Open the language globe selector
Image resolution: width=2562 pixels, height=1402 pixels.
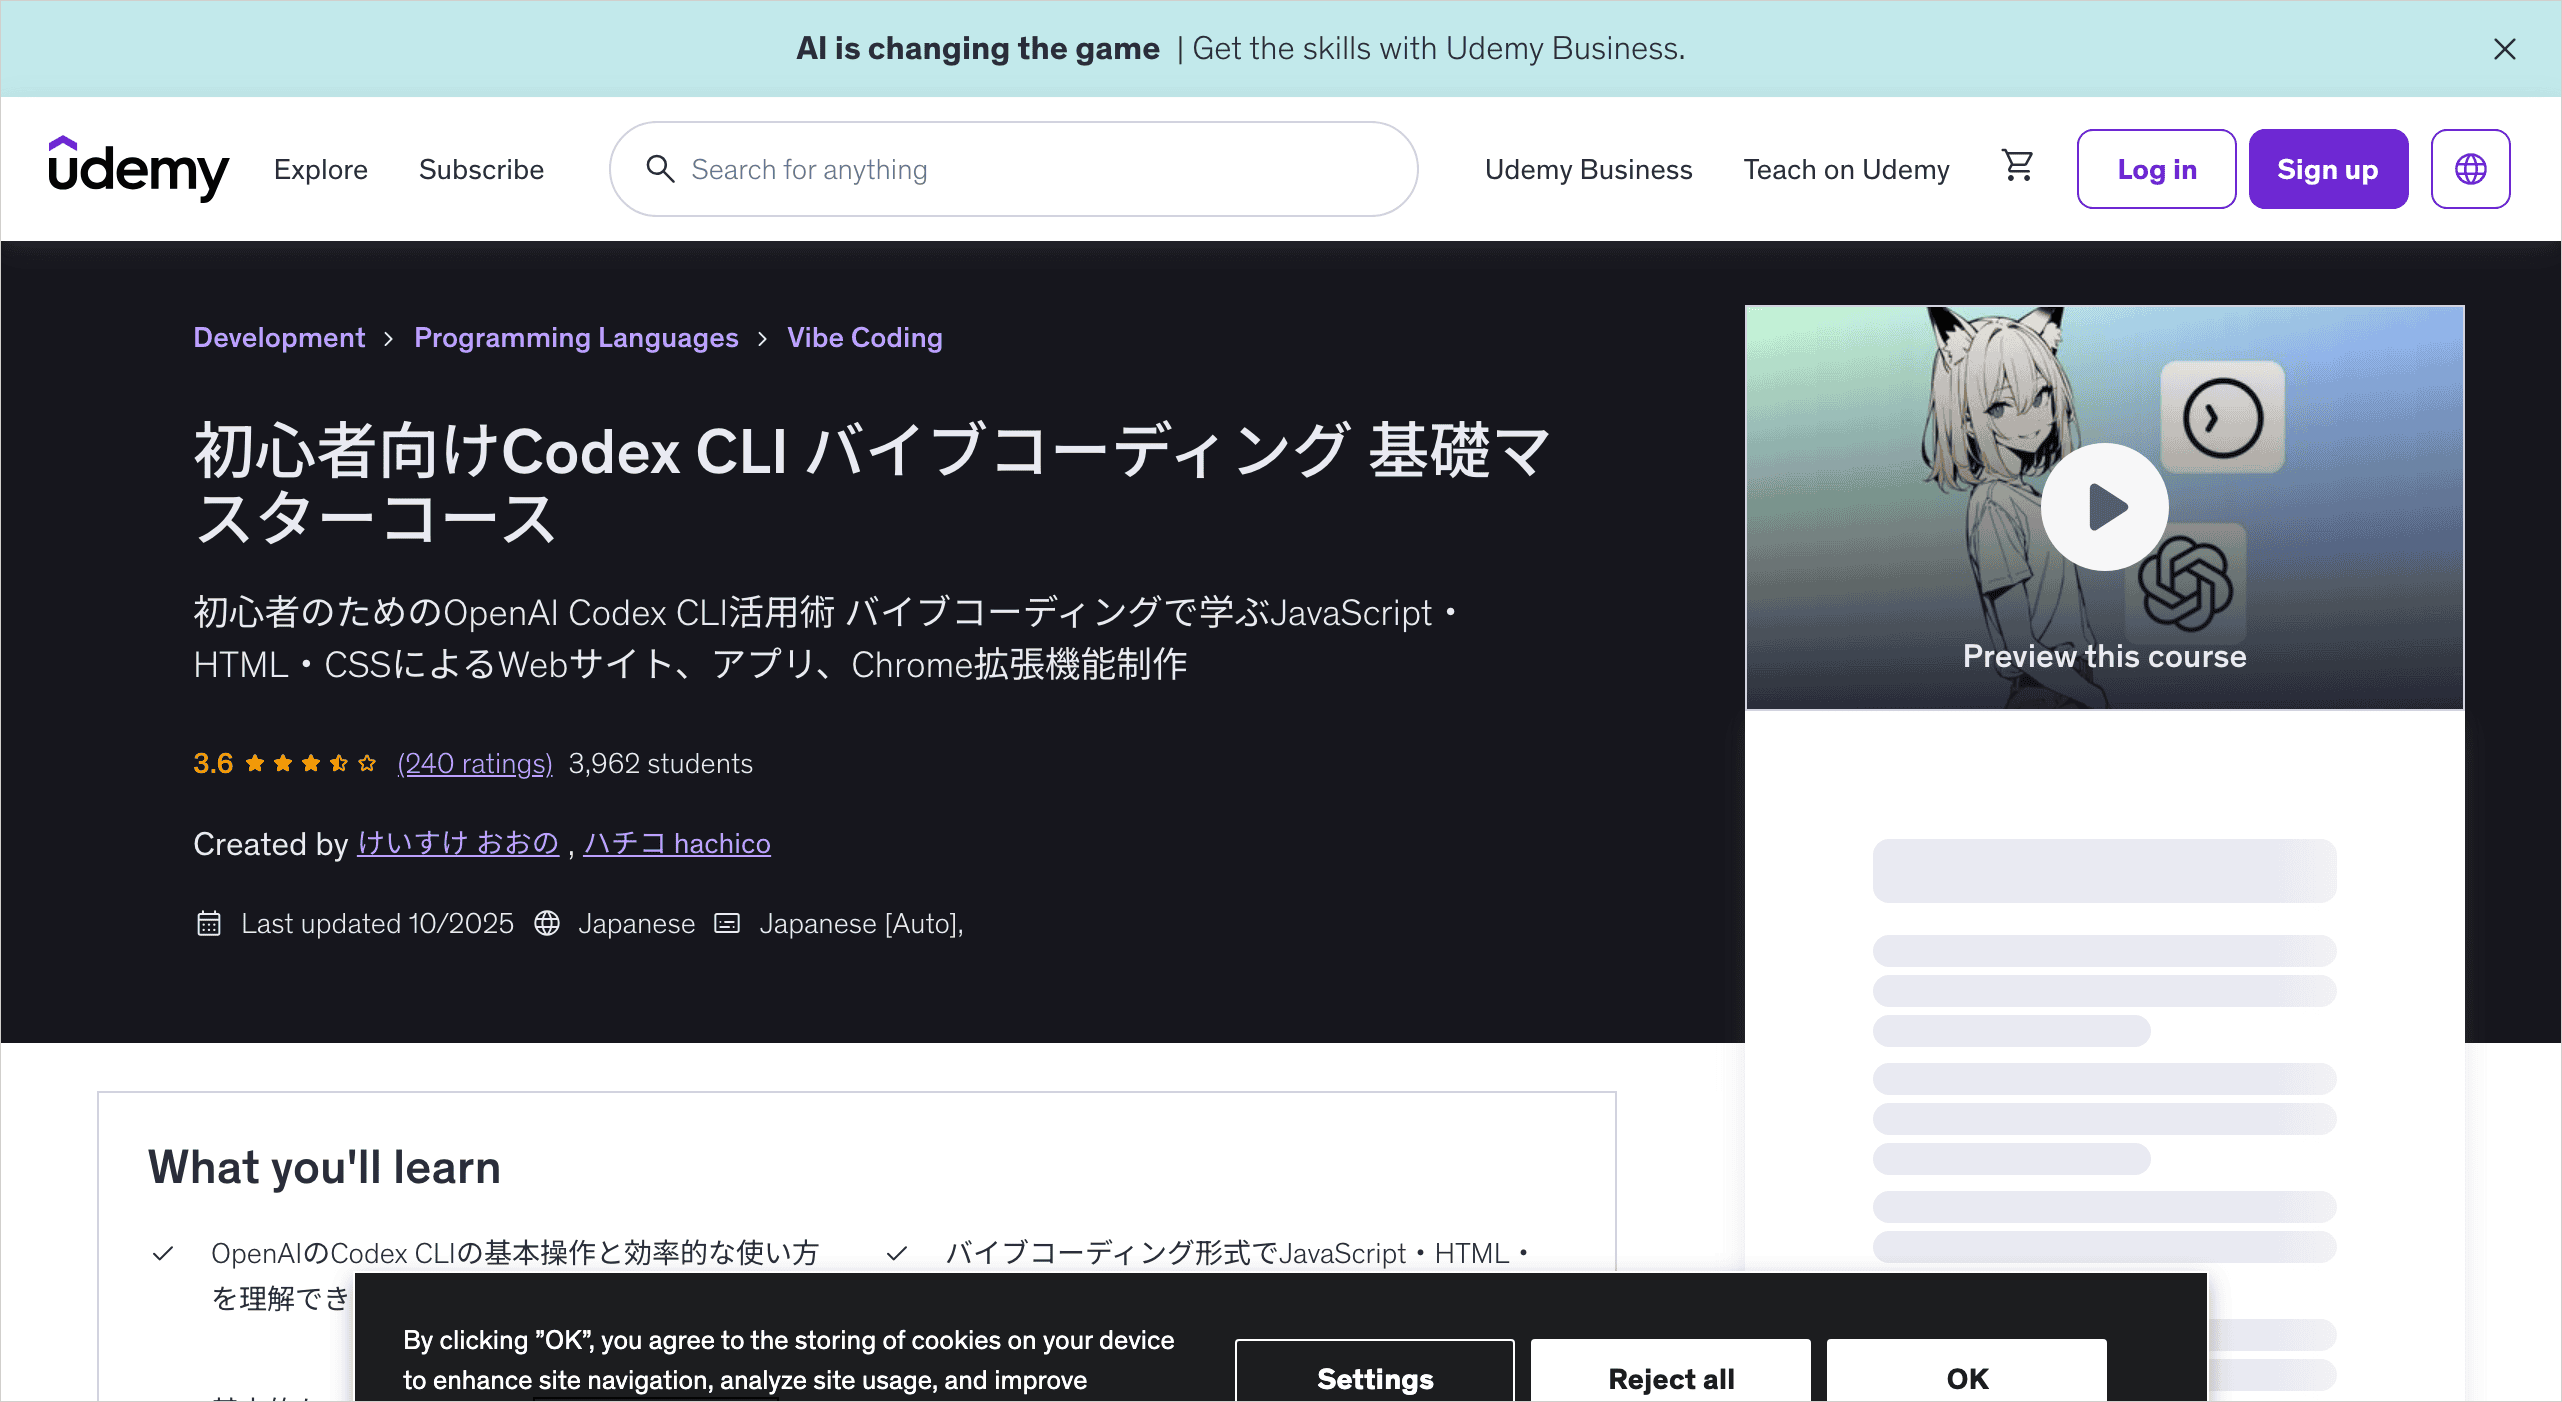[2470, 169]
